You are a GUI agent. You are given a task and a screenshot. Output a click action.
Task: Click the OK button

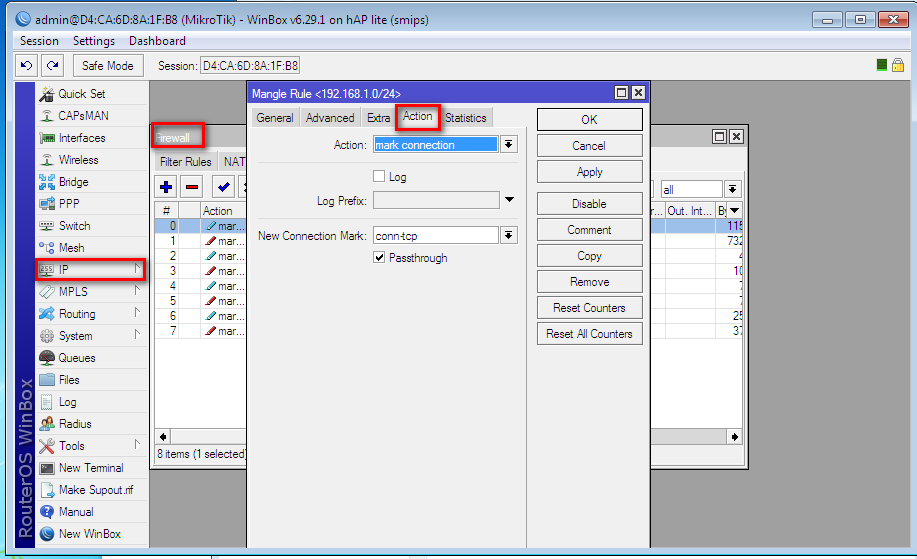(x=590, y=119)
